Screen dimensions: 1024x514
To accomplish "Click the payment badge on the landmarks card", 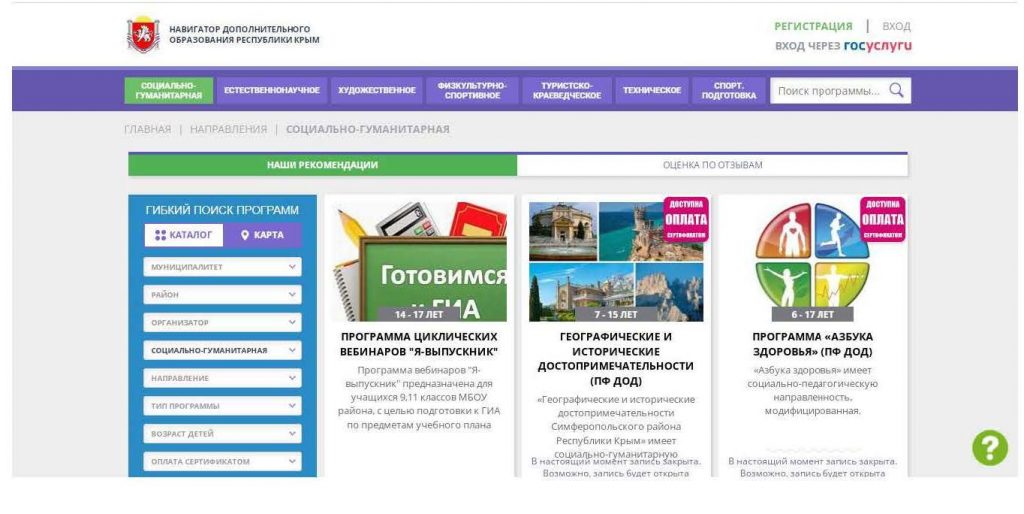I will (x=685, y=219).
